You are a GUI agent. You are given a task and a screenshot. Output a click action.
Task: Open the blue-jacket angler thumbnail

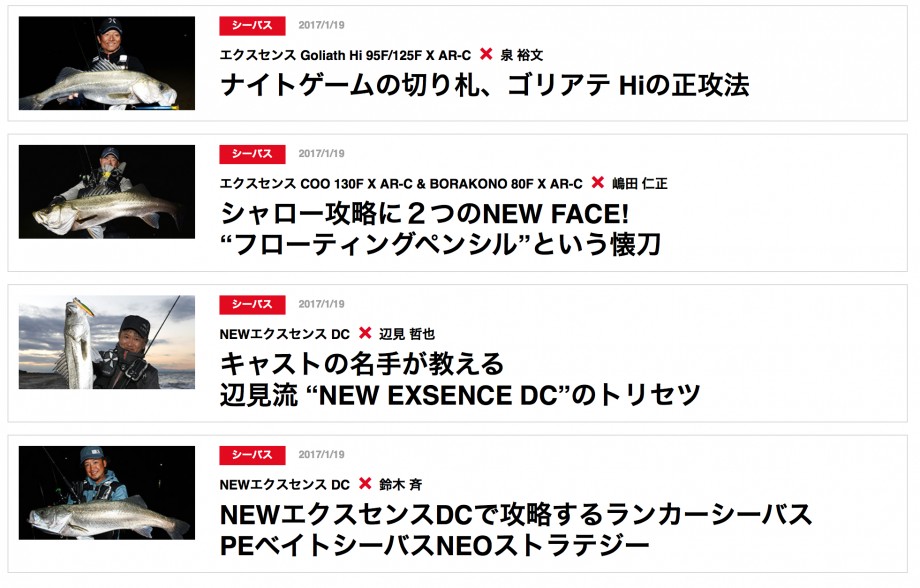point(107,492)
